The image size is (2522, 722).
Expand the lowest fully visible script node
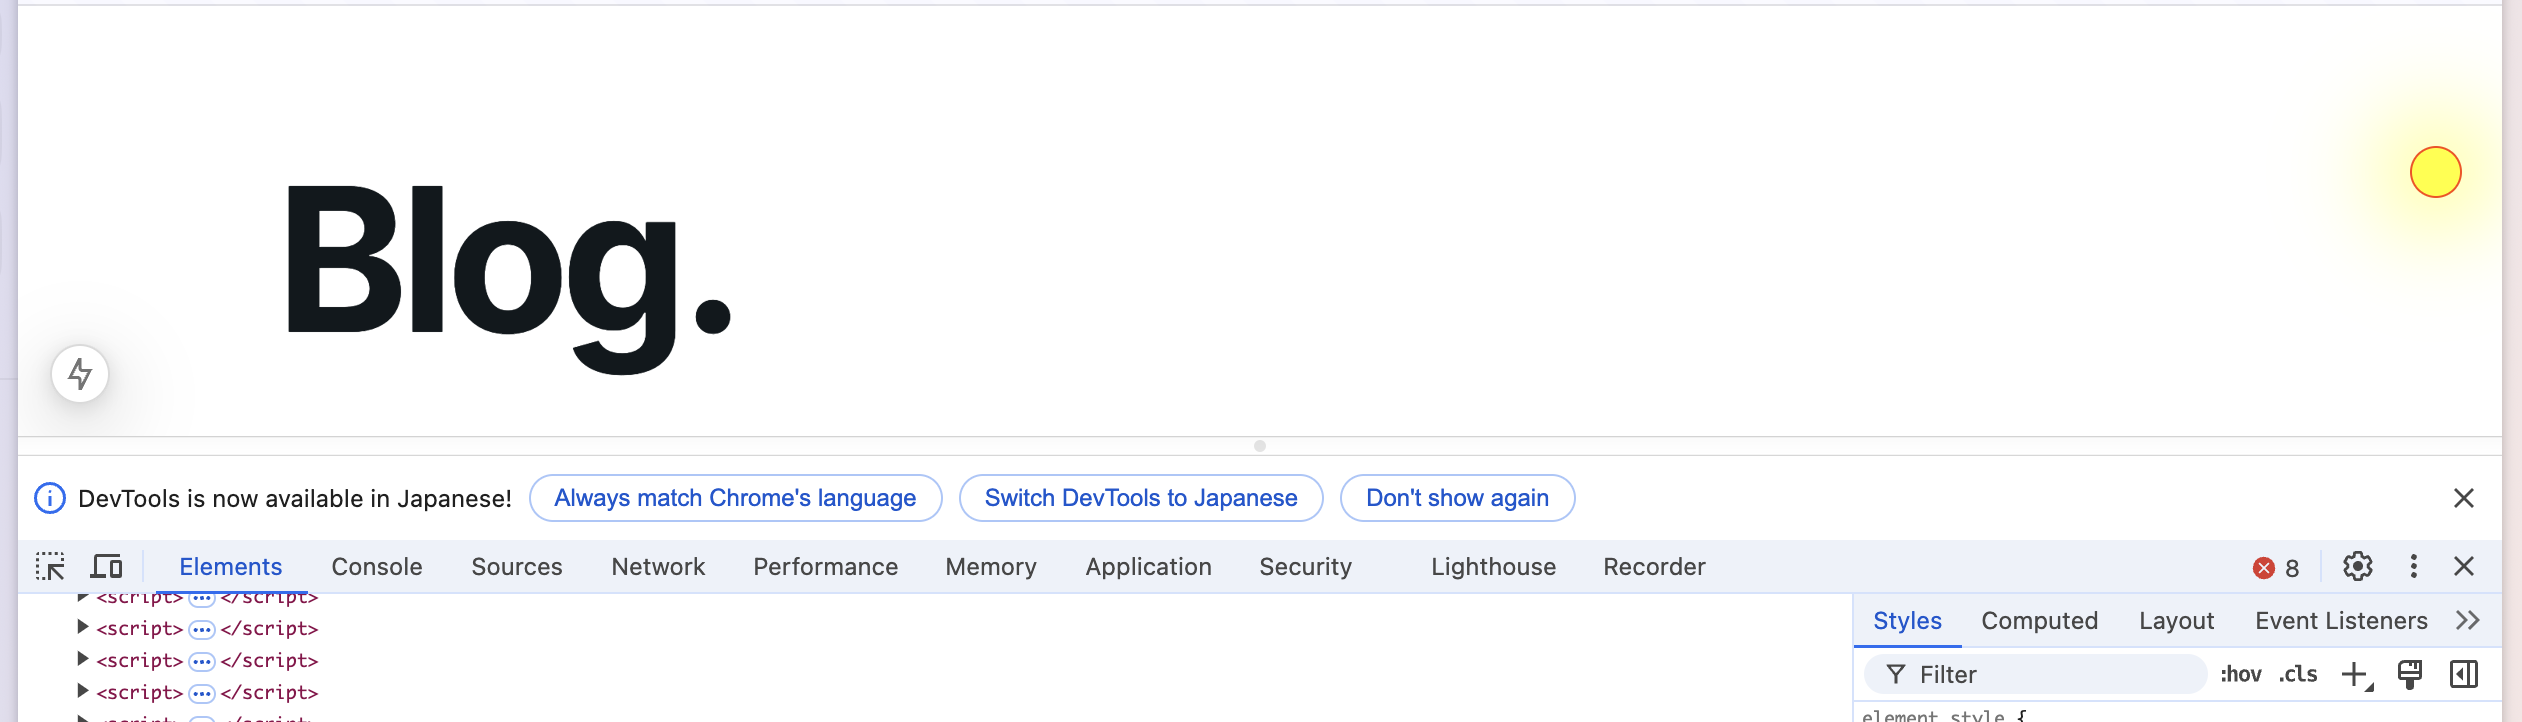pyautogui.click(x=83, y=692)
